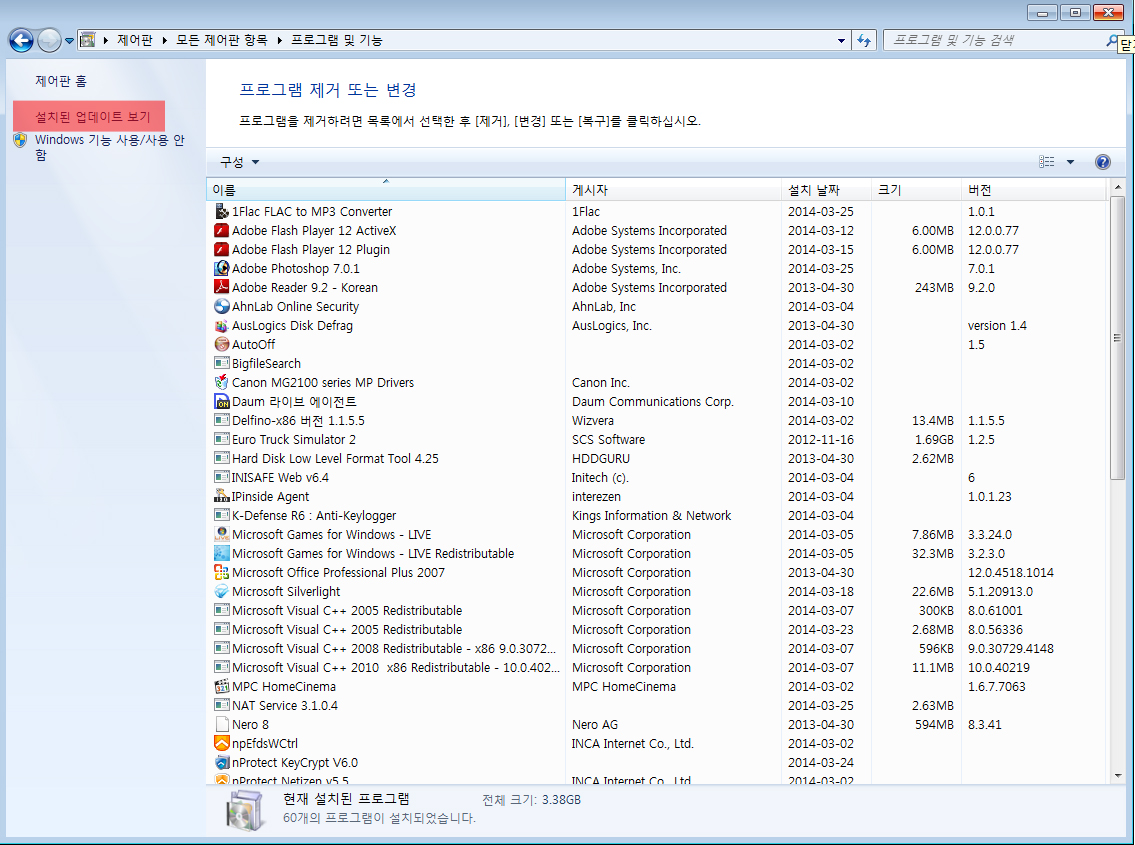Click the Games for Windows LIVE Redistributable icon
The image size is (1135, 845).
[222, 553]
